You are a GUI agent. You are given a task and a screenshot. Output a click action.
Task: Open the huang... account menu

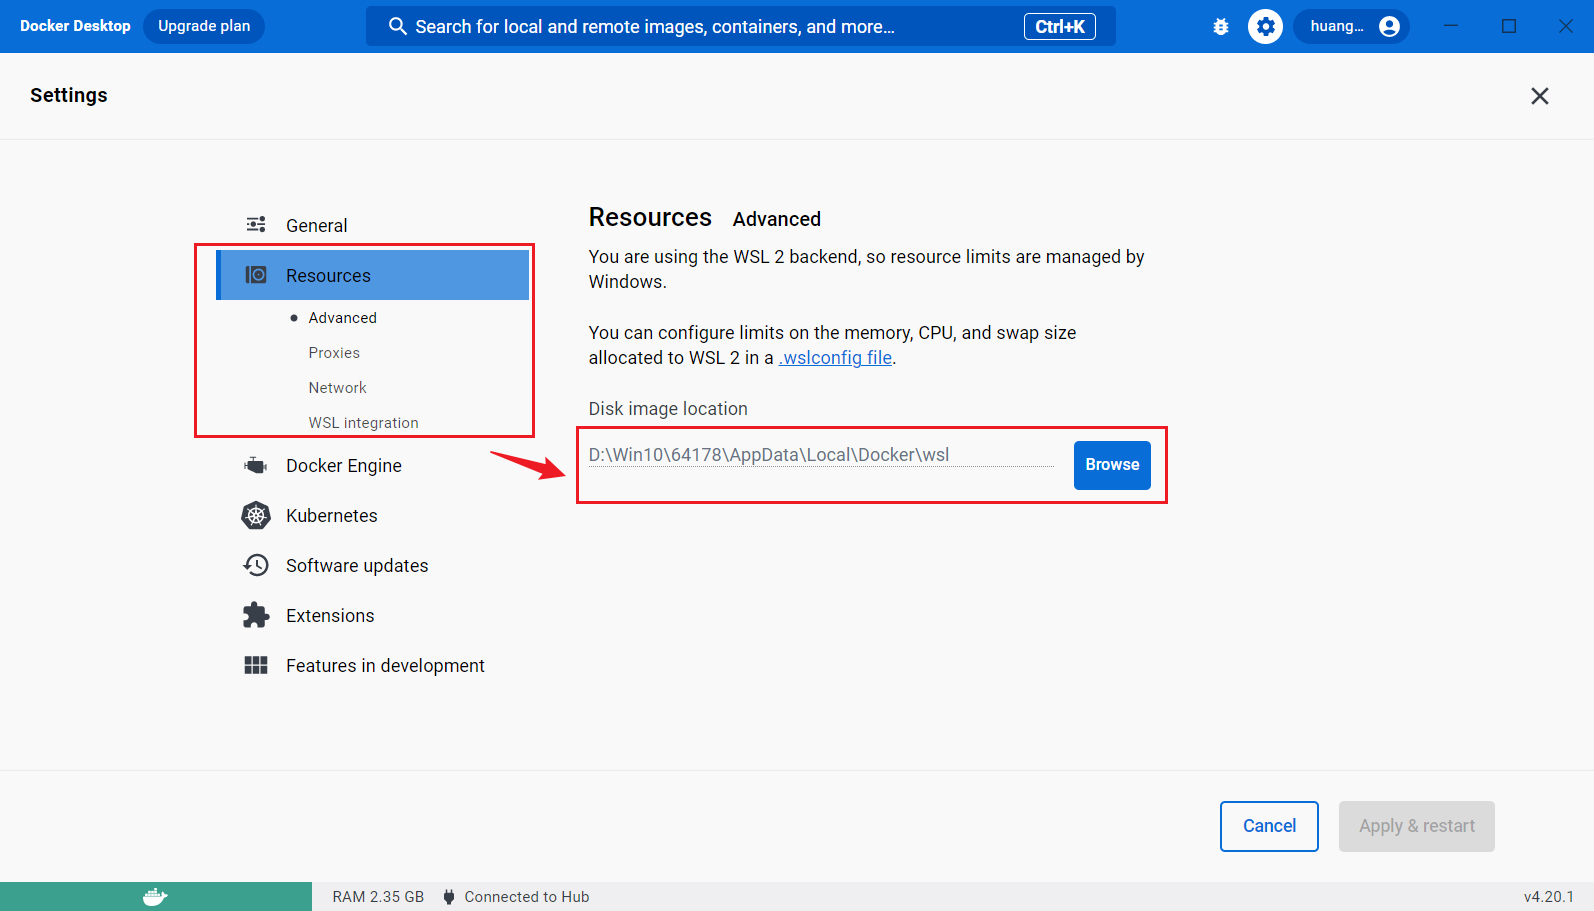click(1352, 27)
